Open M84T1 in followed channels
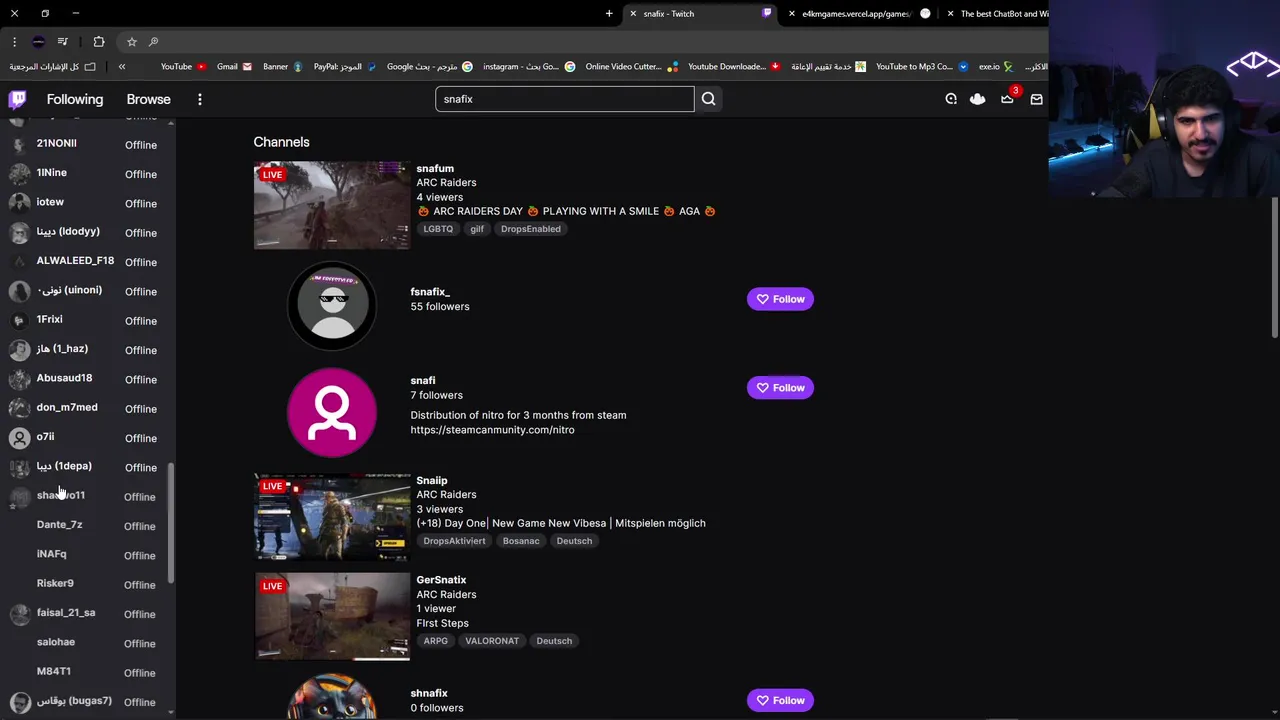 [87, 672]
